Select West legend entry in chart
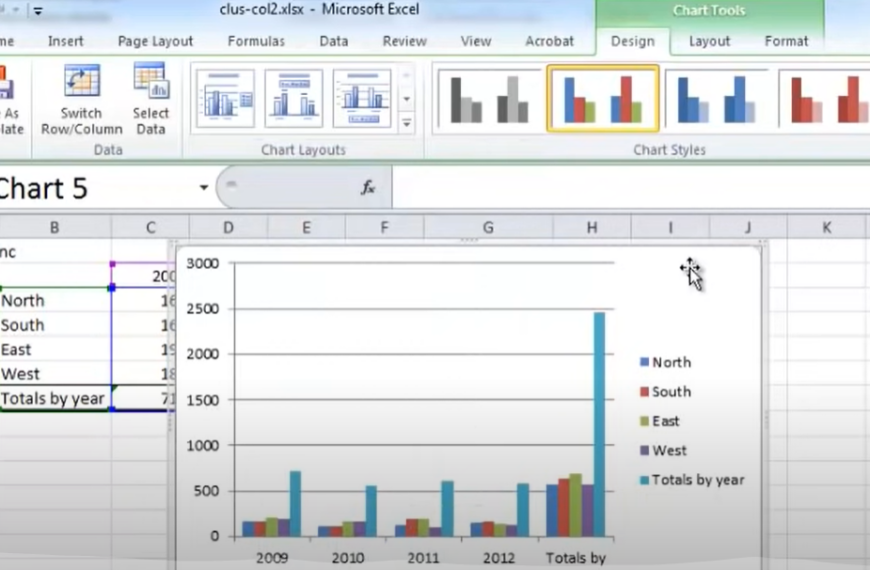 pyautogui.click(x=663, y=451)
